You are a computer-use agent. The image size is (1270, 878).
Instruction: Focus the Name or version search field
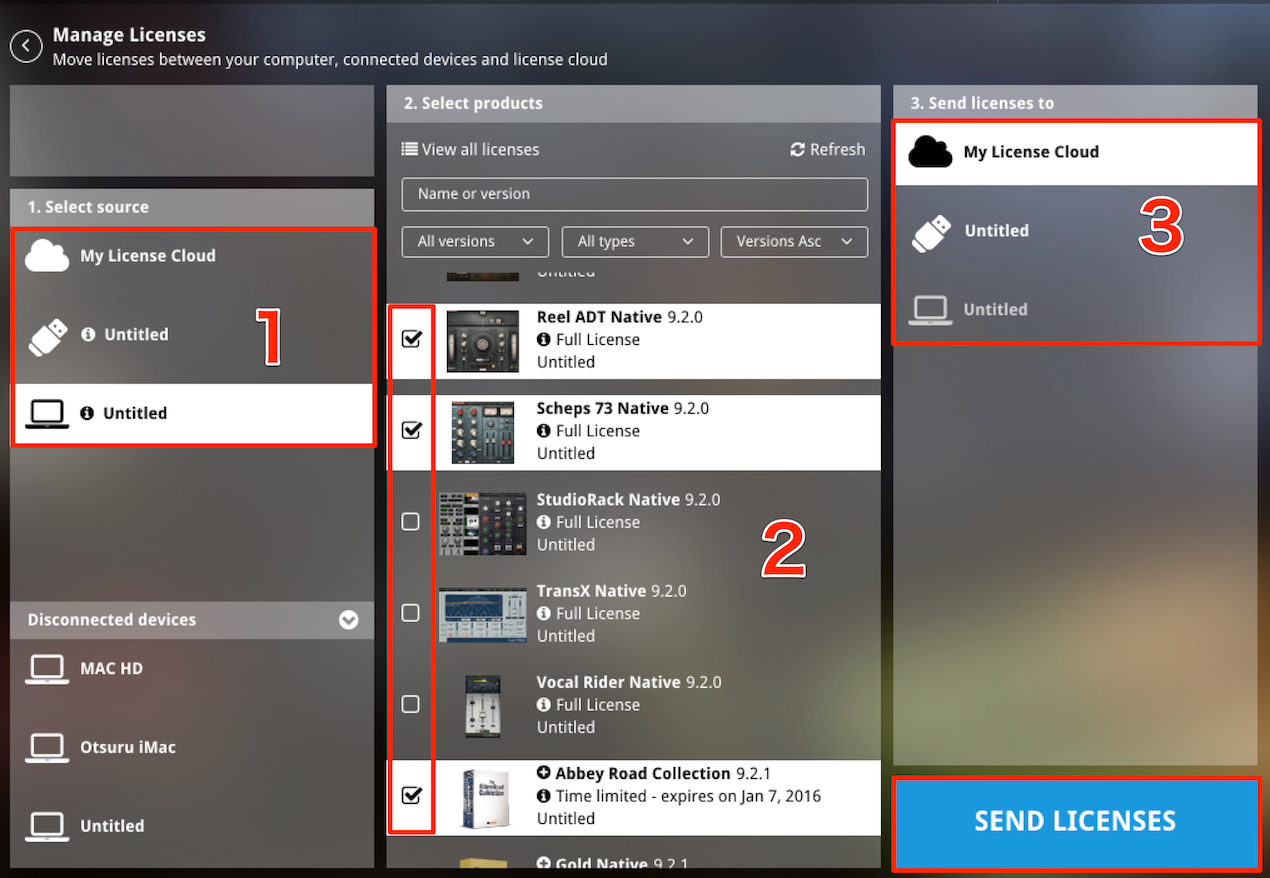coord(635,194)
